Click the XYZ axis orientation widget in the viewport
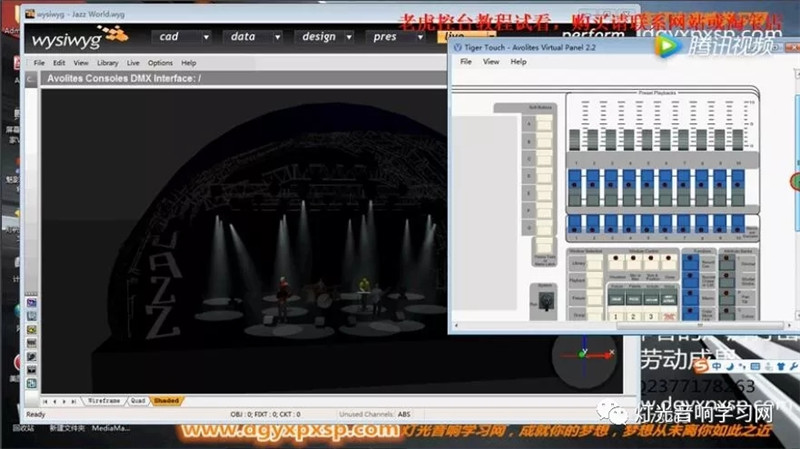Viewport: 800px width, 449px height. 585,356
